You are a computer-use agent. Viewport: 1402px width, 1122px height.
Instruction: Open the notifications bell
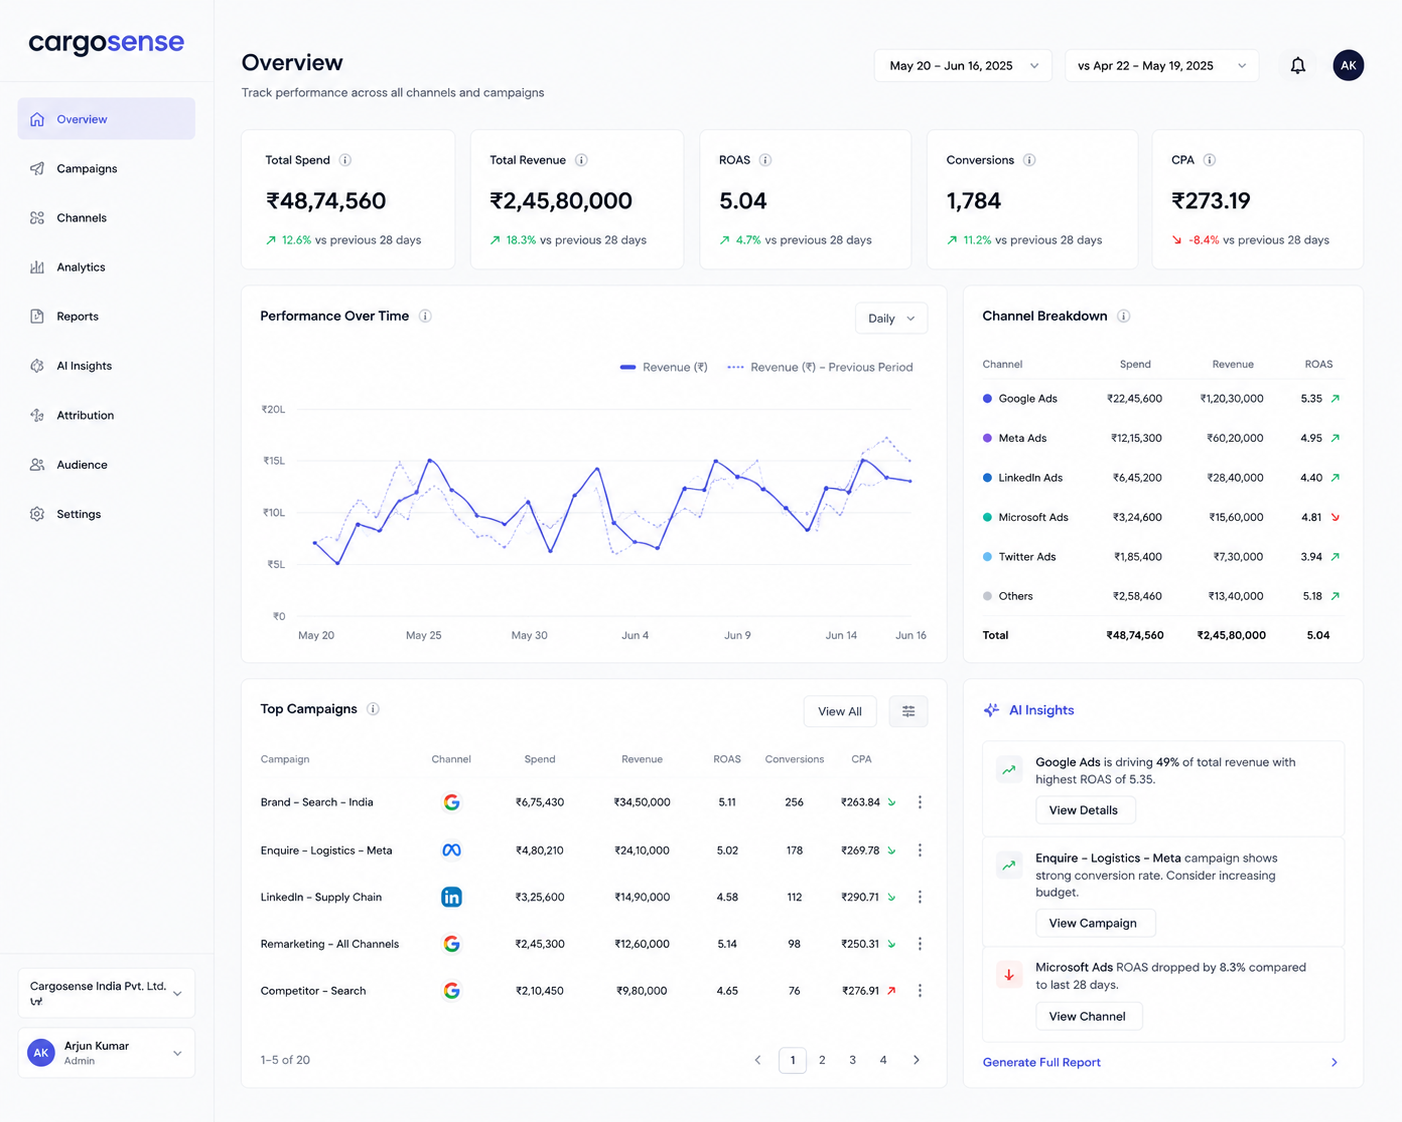coord(1297,66)
